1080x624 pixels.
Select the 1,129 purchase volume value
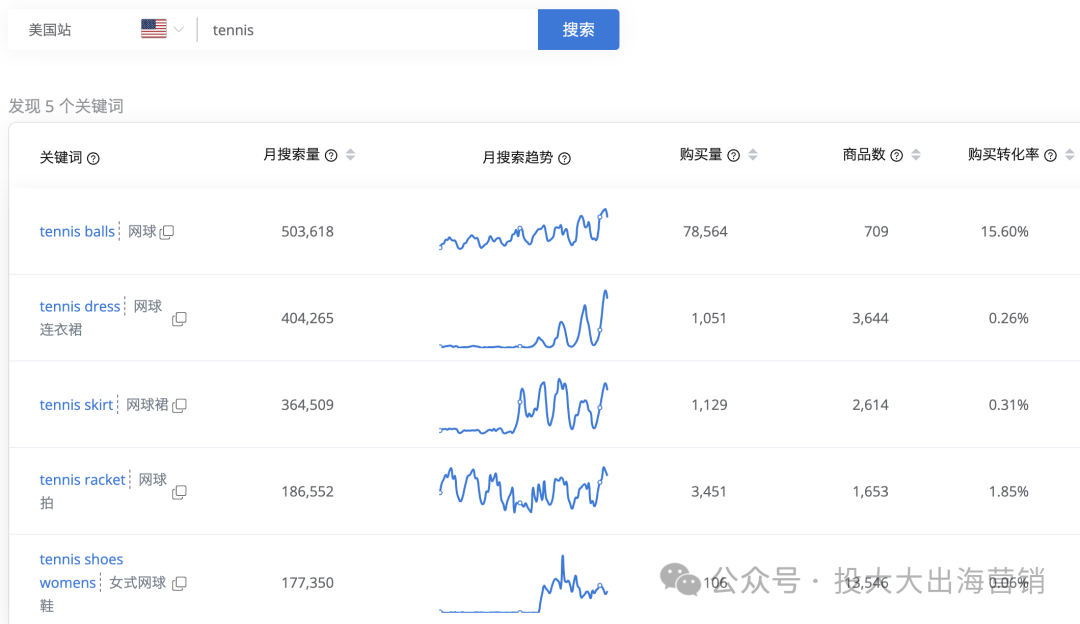(x=709, y=406)
